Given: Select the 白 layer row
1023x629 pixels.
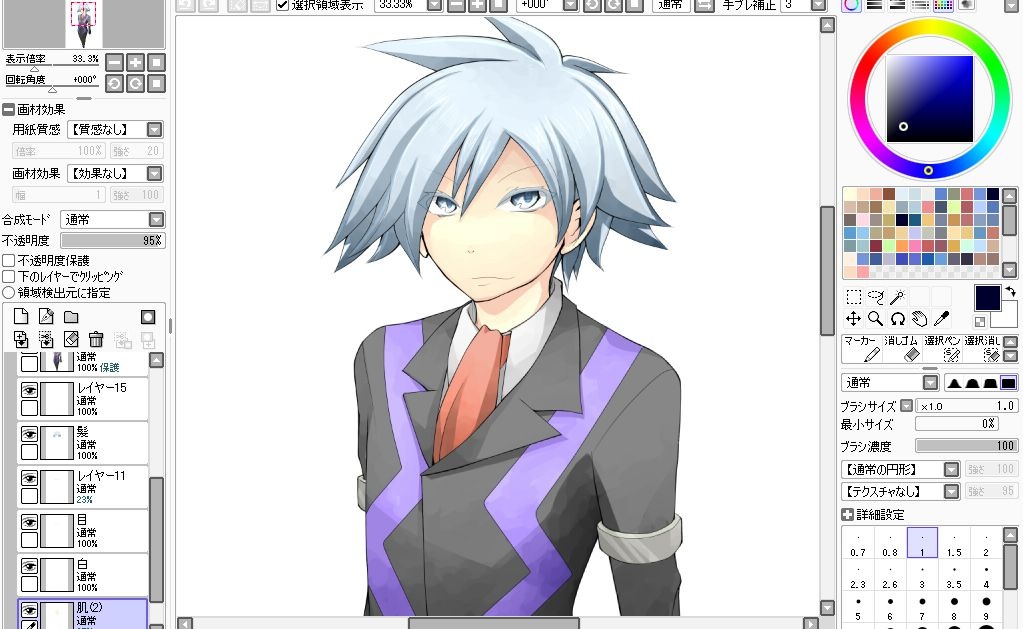Looking at the screenshot, I should pyautogui.click(x=83, y=574).
